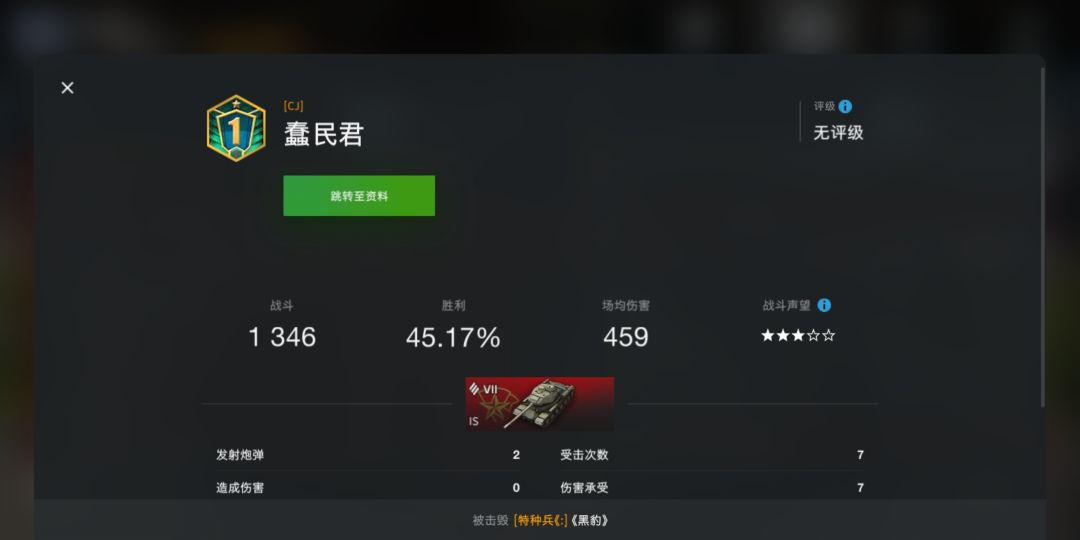The width and height of the screenshot is (1080, 540).
Task: Click the rank 1 league badge emblem
Action: (236, 128)
